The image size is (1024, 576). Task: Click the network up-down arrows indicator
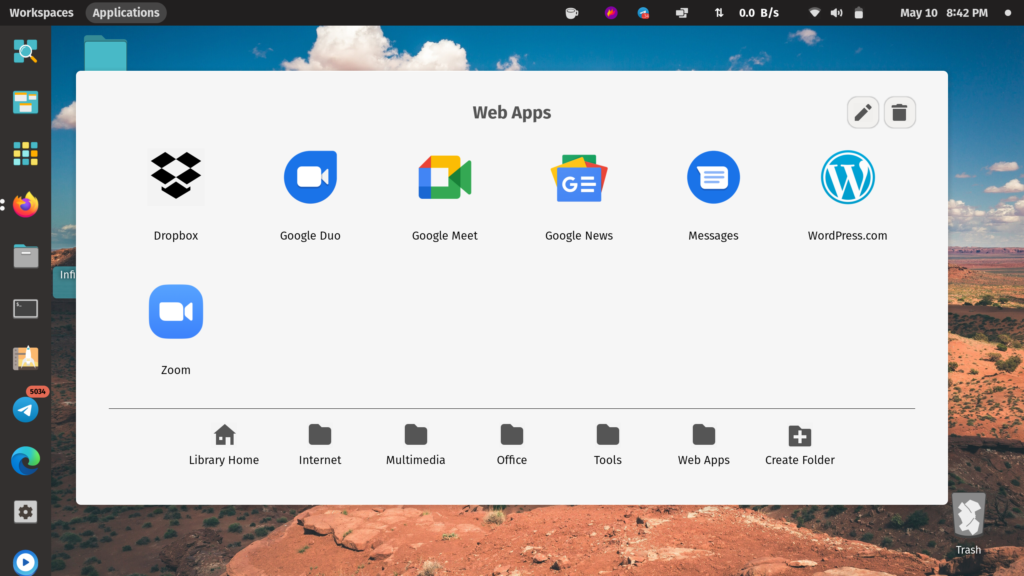719,12
